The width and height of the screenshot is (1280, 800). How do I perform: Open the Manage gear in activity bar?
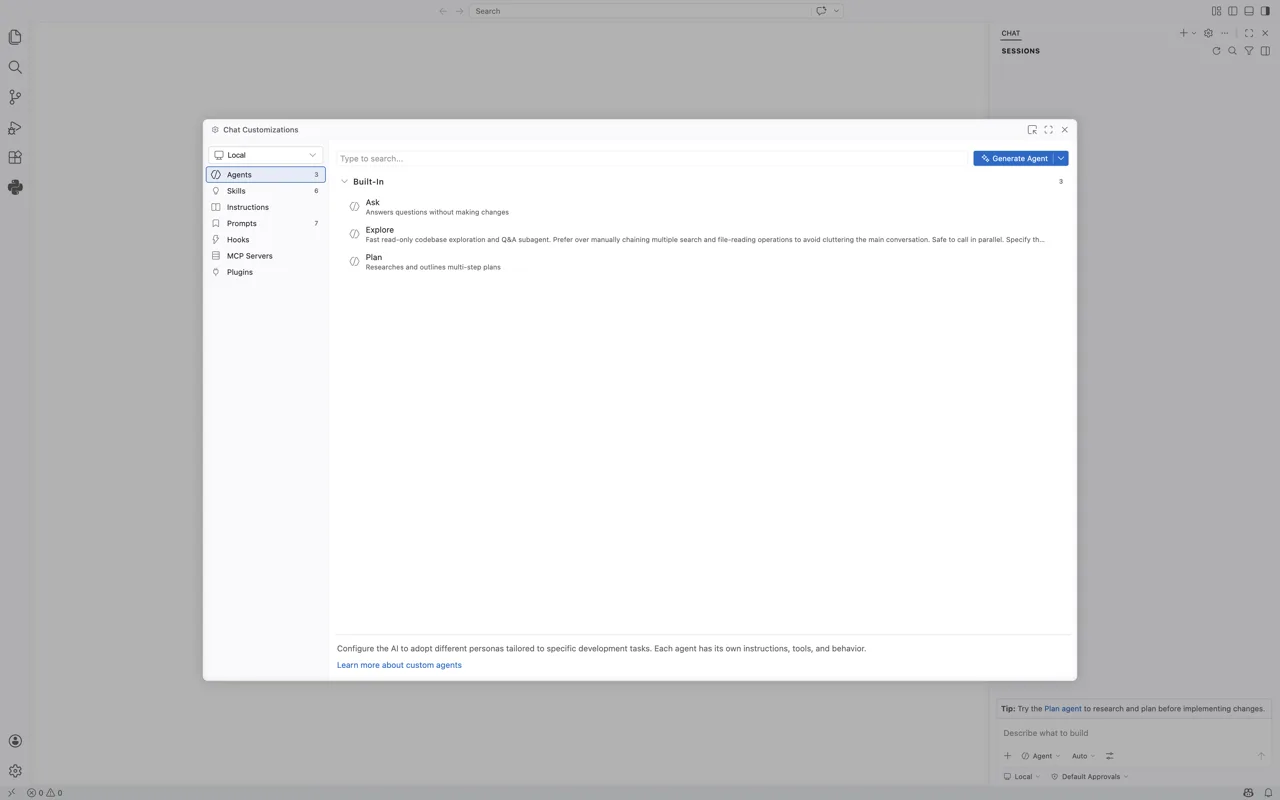point(15,771)
